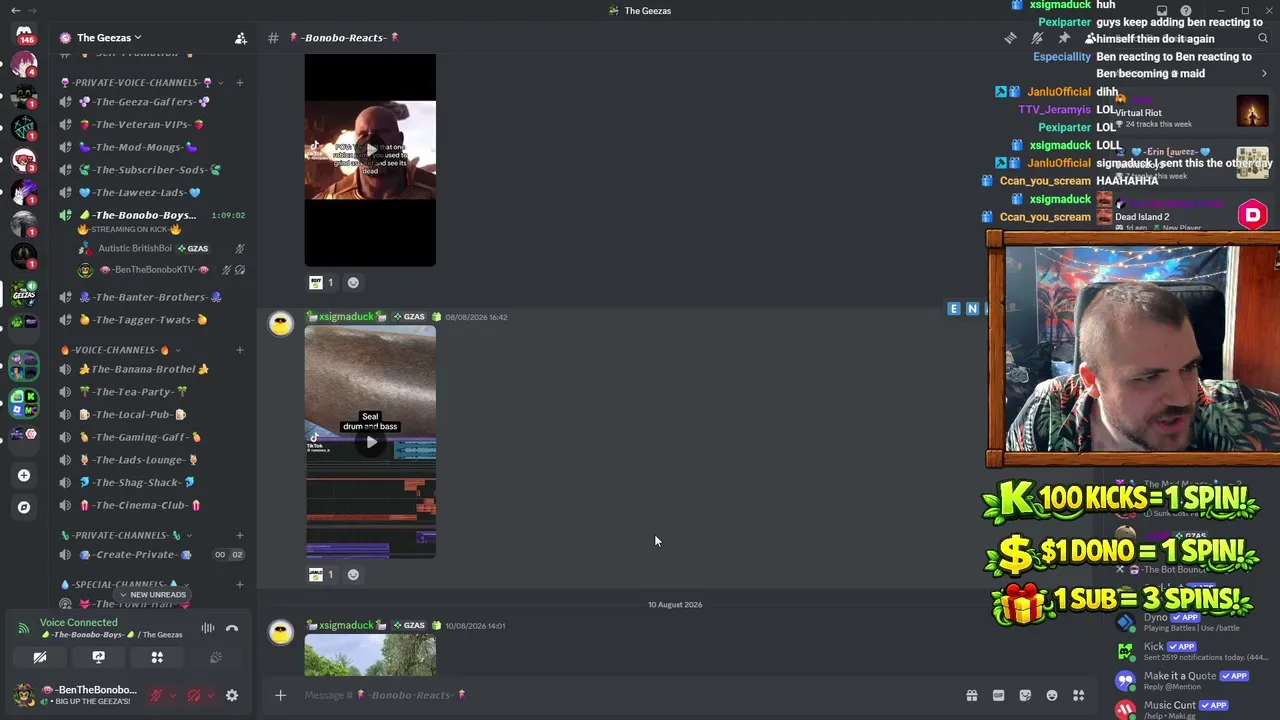Open Direct Messages home icon
Image resolution: width=1280 pixels, height=720 pixels.
pyautogui.click(x=24, y=33)
